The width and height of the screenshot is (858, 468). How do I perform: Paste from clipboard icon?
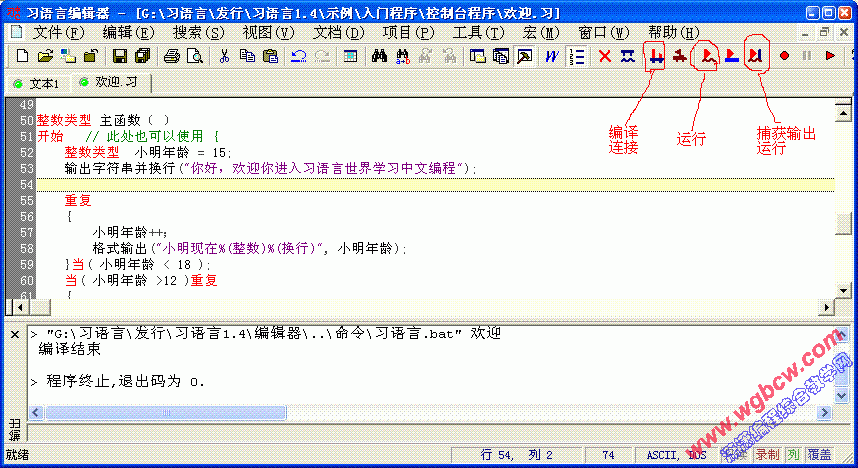270,56
